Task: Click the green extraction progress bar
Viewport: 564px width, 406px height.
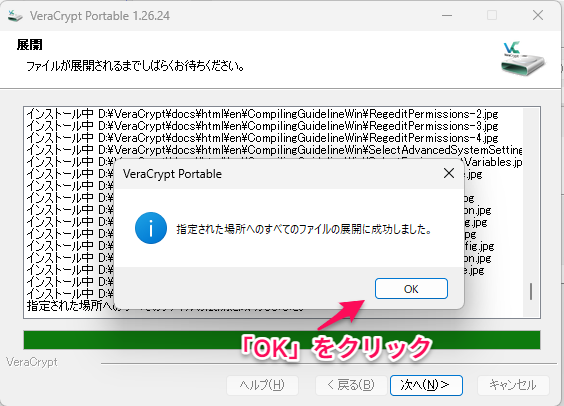Action: tap(282, 340)
